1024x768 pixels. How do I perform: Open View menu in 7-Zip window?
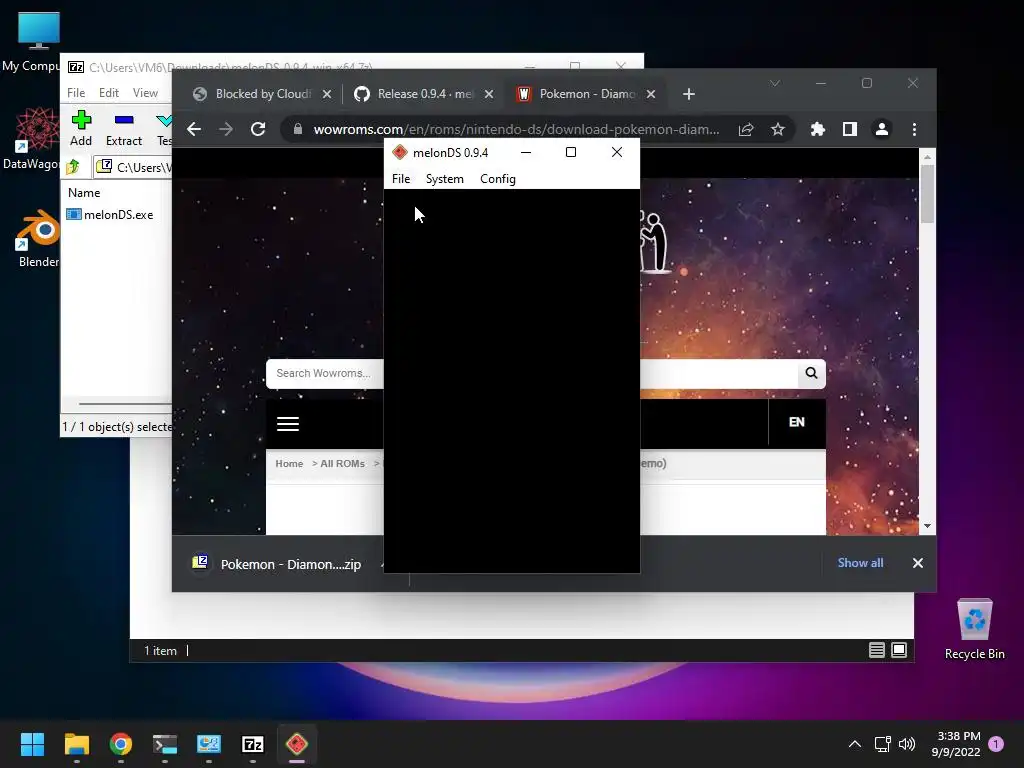pos(145,93)
